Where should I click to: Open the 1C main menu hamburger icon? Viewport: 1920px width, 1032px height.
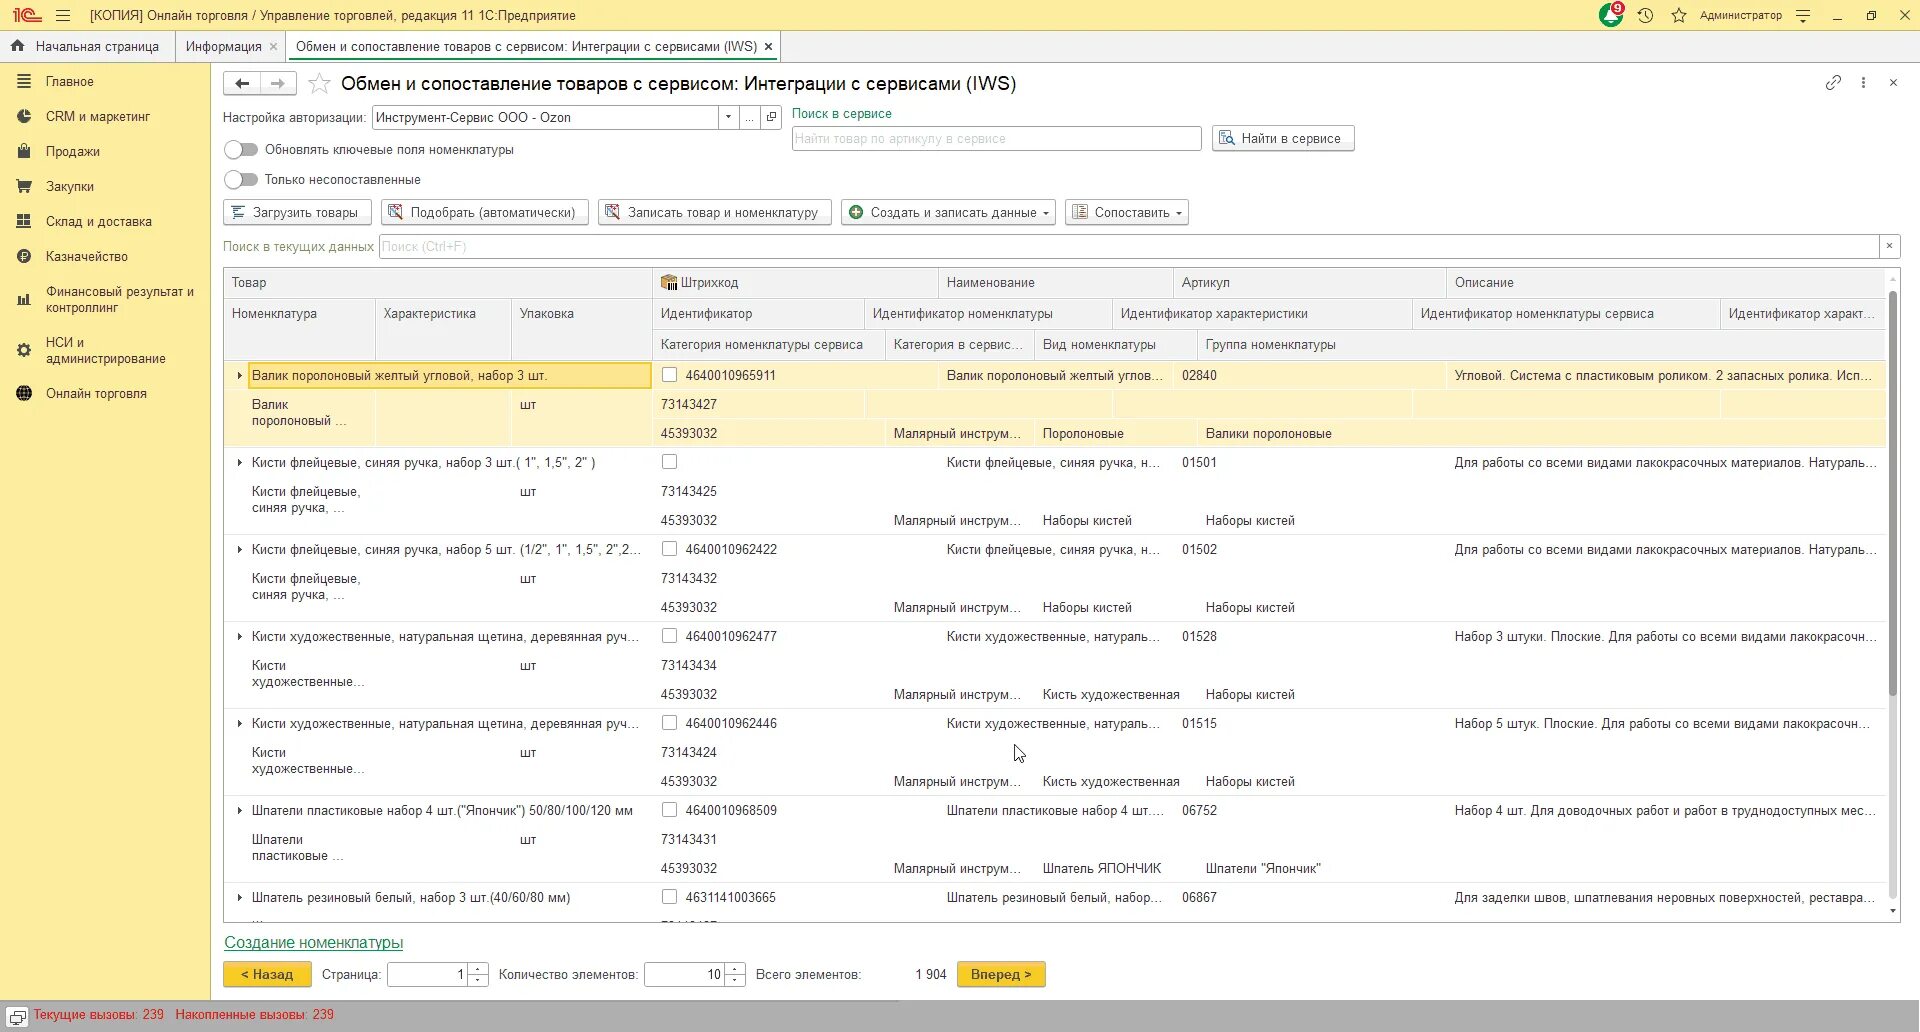63,15
